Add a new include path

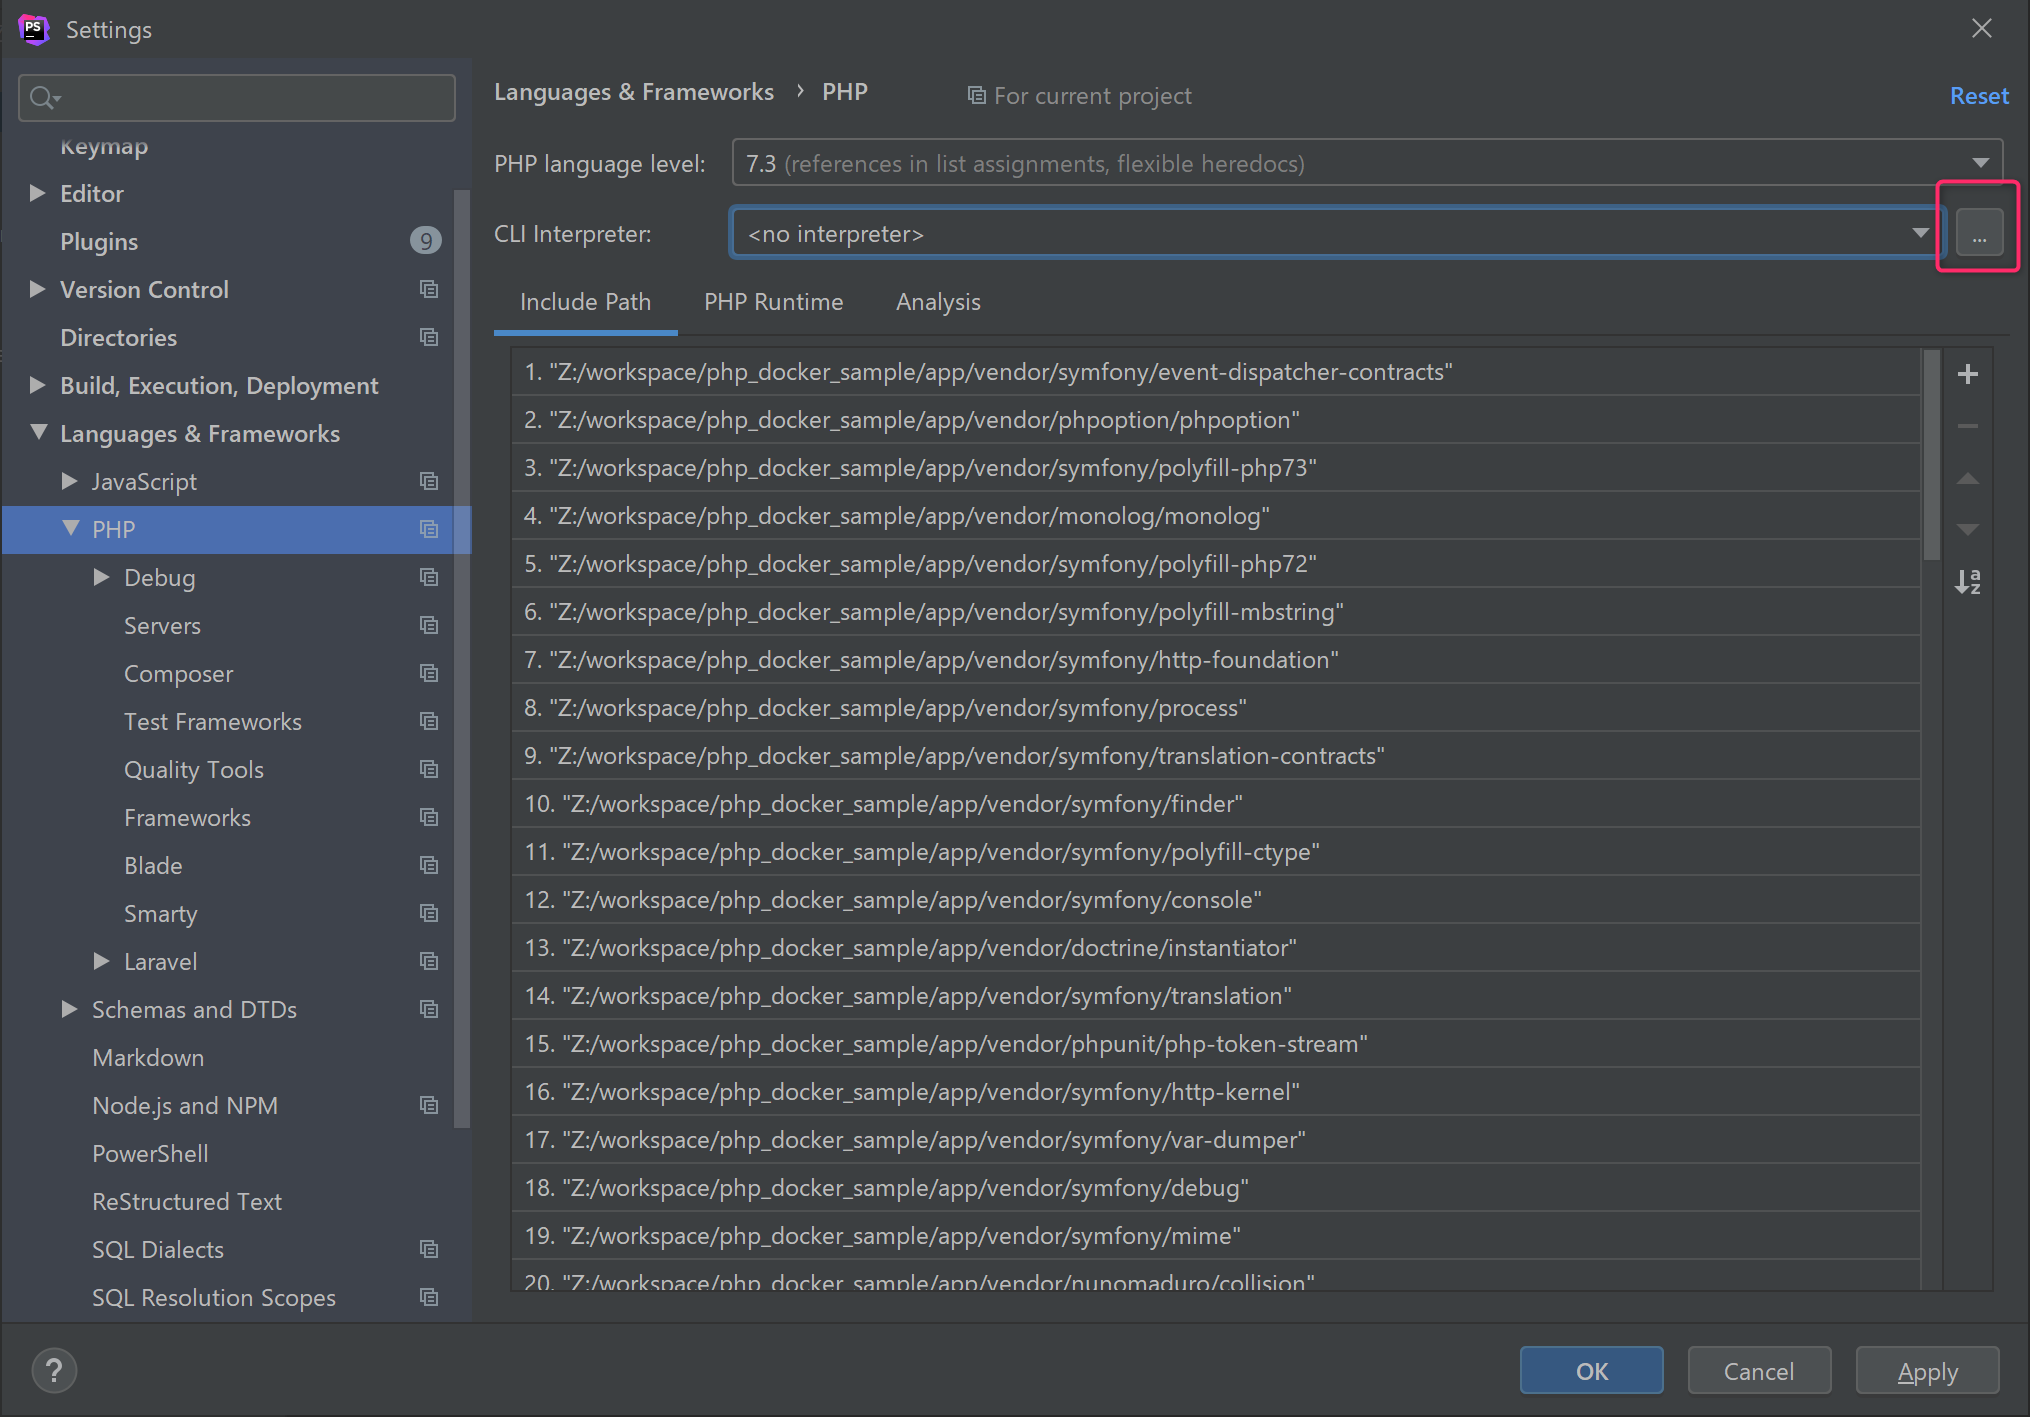pyautogui.click(x=1967, y=374)
